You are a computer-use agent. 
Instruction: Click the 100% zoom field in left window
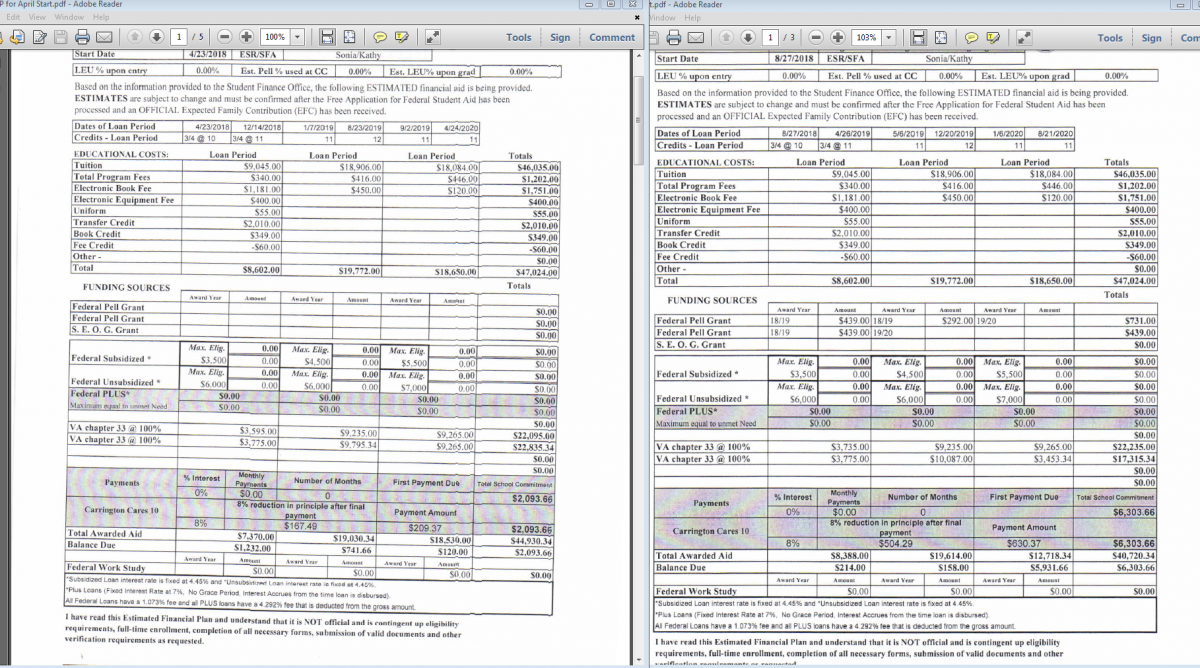click(276, 37)
